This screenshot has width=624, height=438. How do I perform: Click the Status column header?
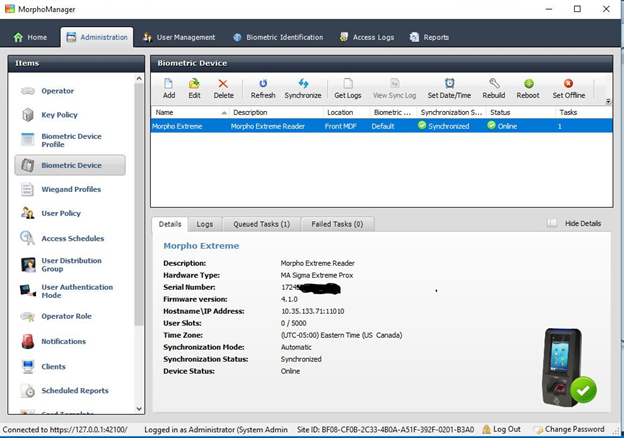point(521,113)
